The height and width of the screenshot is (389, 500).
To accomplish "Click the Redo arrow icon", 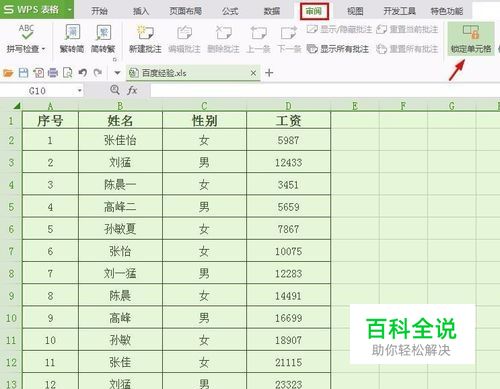I will point(98,73).
